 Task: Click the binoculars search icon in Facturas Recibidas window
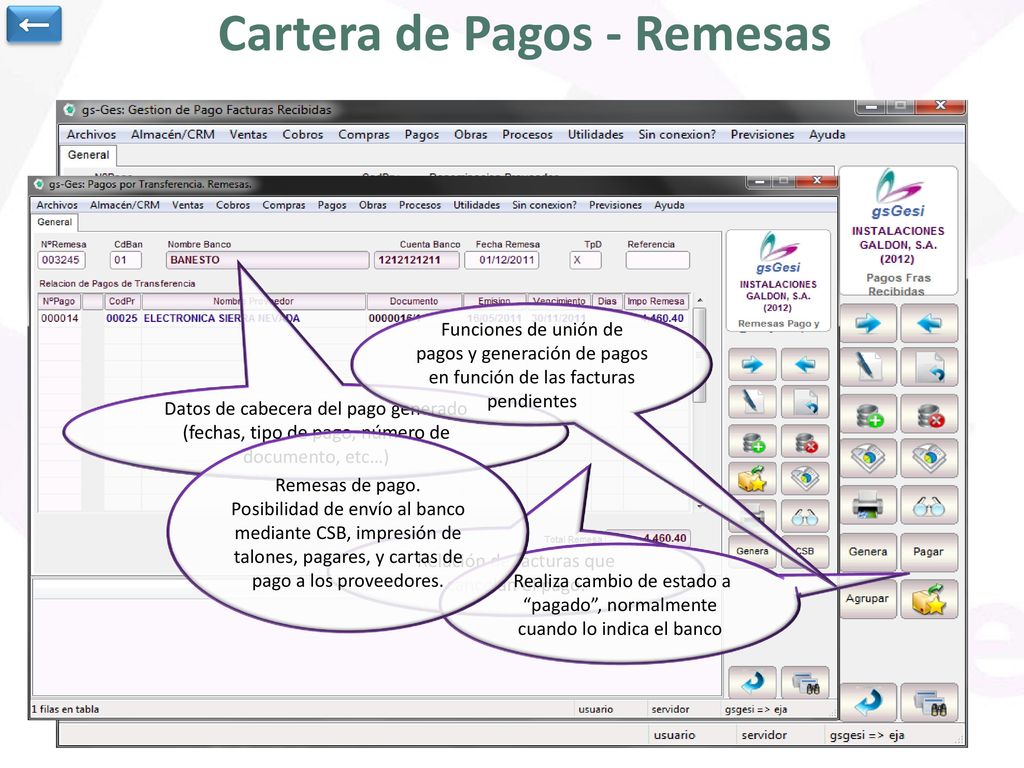(x=929, y=702)
